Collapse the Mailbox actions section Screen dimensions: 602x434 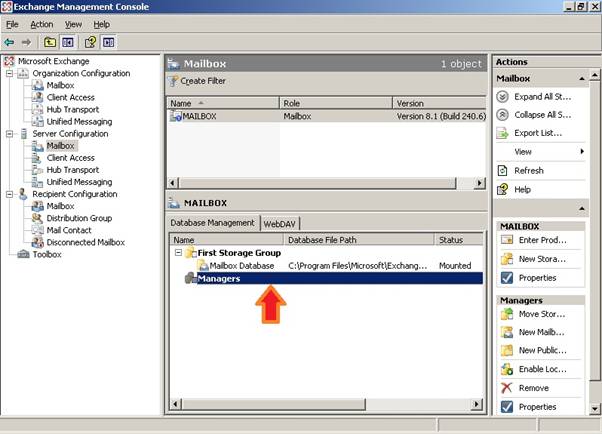(x=582, y=78)
